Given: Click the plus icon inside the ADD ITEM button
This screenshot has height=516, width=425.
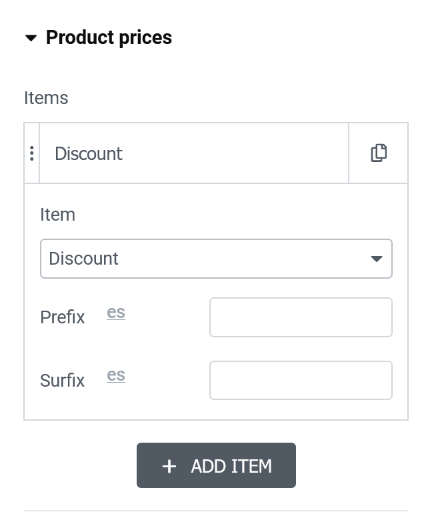Looking at the screenshot, I should (169, 466).
